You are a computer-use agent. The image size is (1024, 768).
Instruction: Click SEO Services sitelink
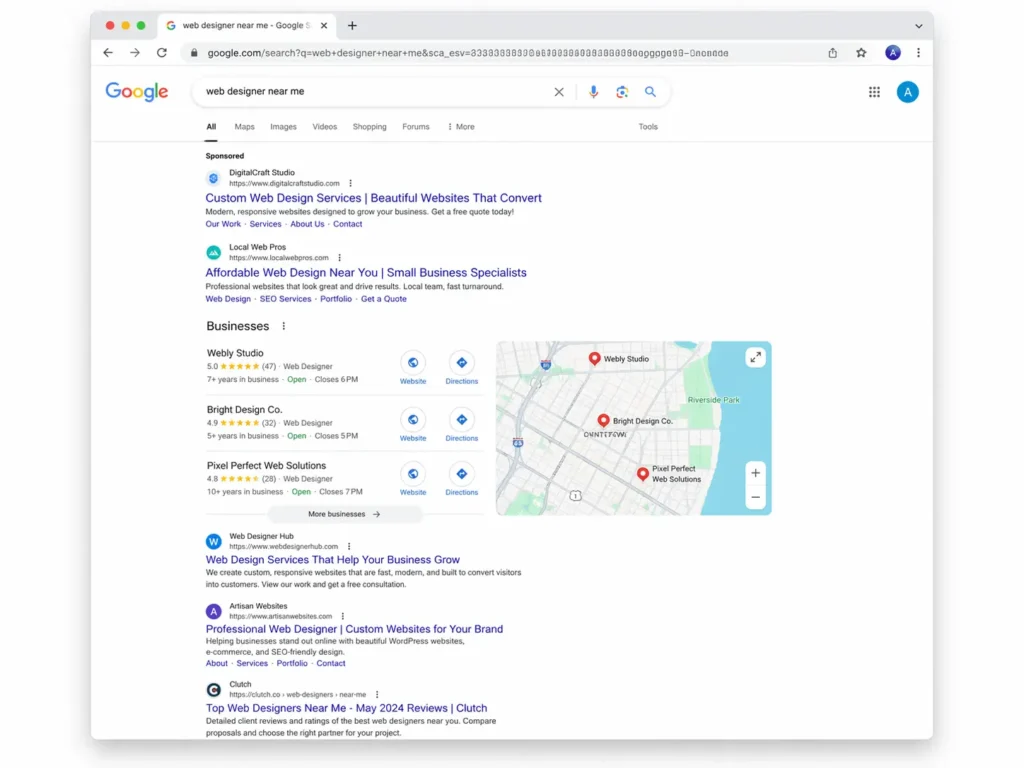tap(285, 298)
